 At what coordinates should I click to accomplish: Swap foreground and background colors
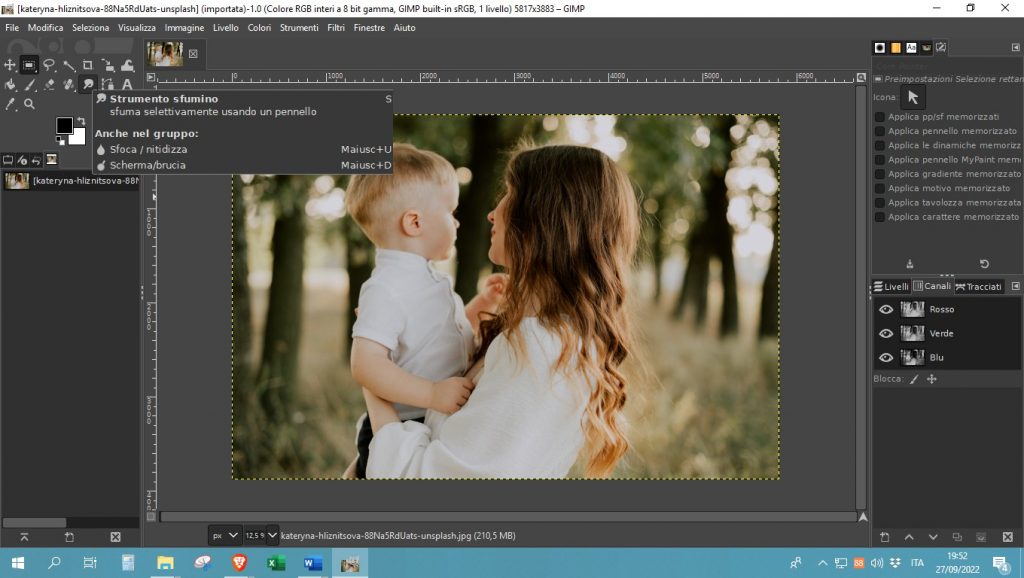pos(83,121)
